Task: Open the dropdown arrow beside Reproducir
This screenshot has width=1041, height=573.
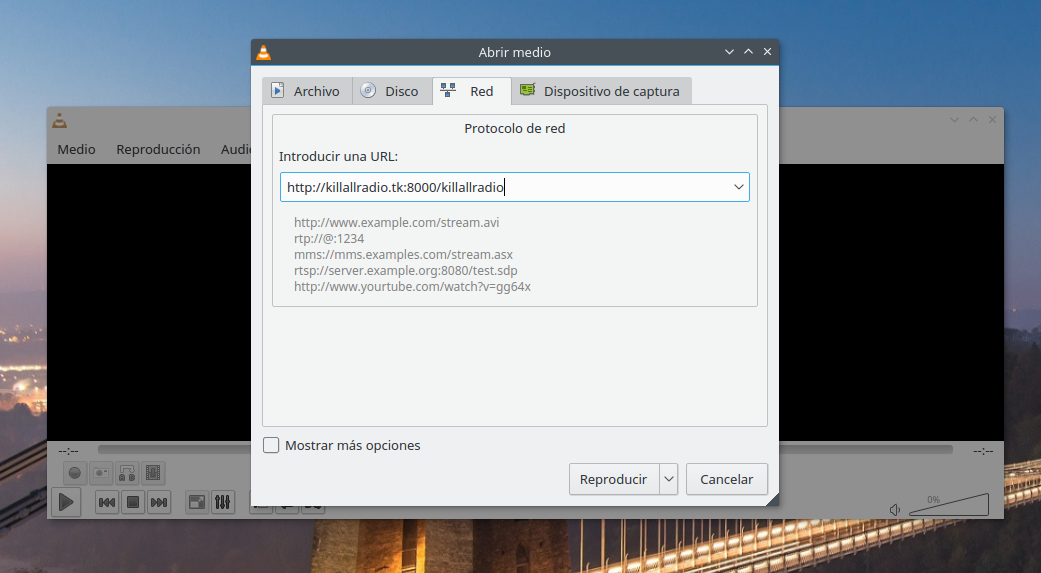Action: pos(669,479)
